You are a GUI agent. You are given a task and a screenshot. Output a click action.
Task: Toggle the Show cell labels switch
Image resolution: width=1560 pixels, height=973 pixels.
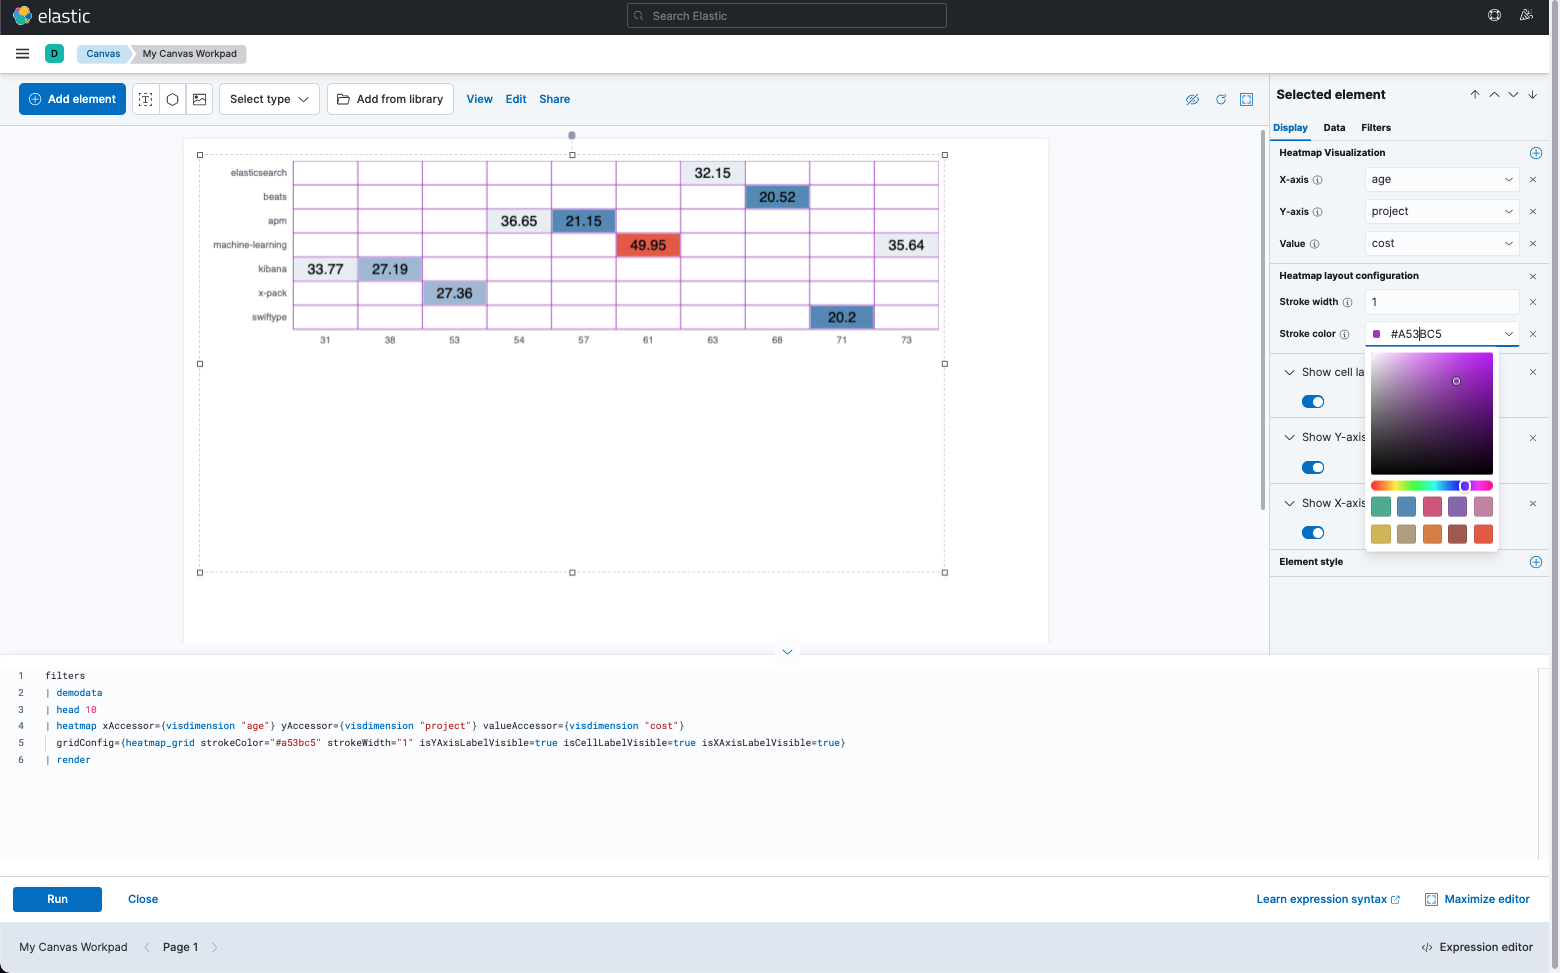[x=1313, y=402]
